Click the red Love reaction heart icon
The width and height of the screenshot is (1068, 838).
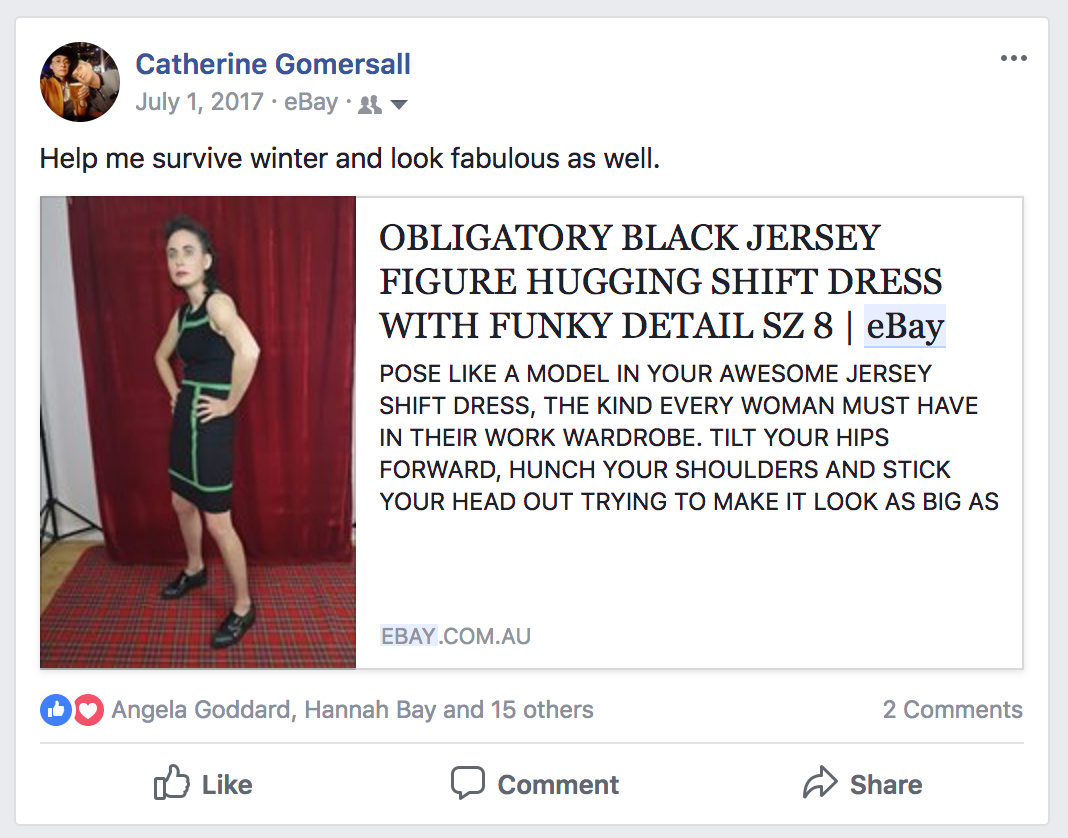[88, 710]
